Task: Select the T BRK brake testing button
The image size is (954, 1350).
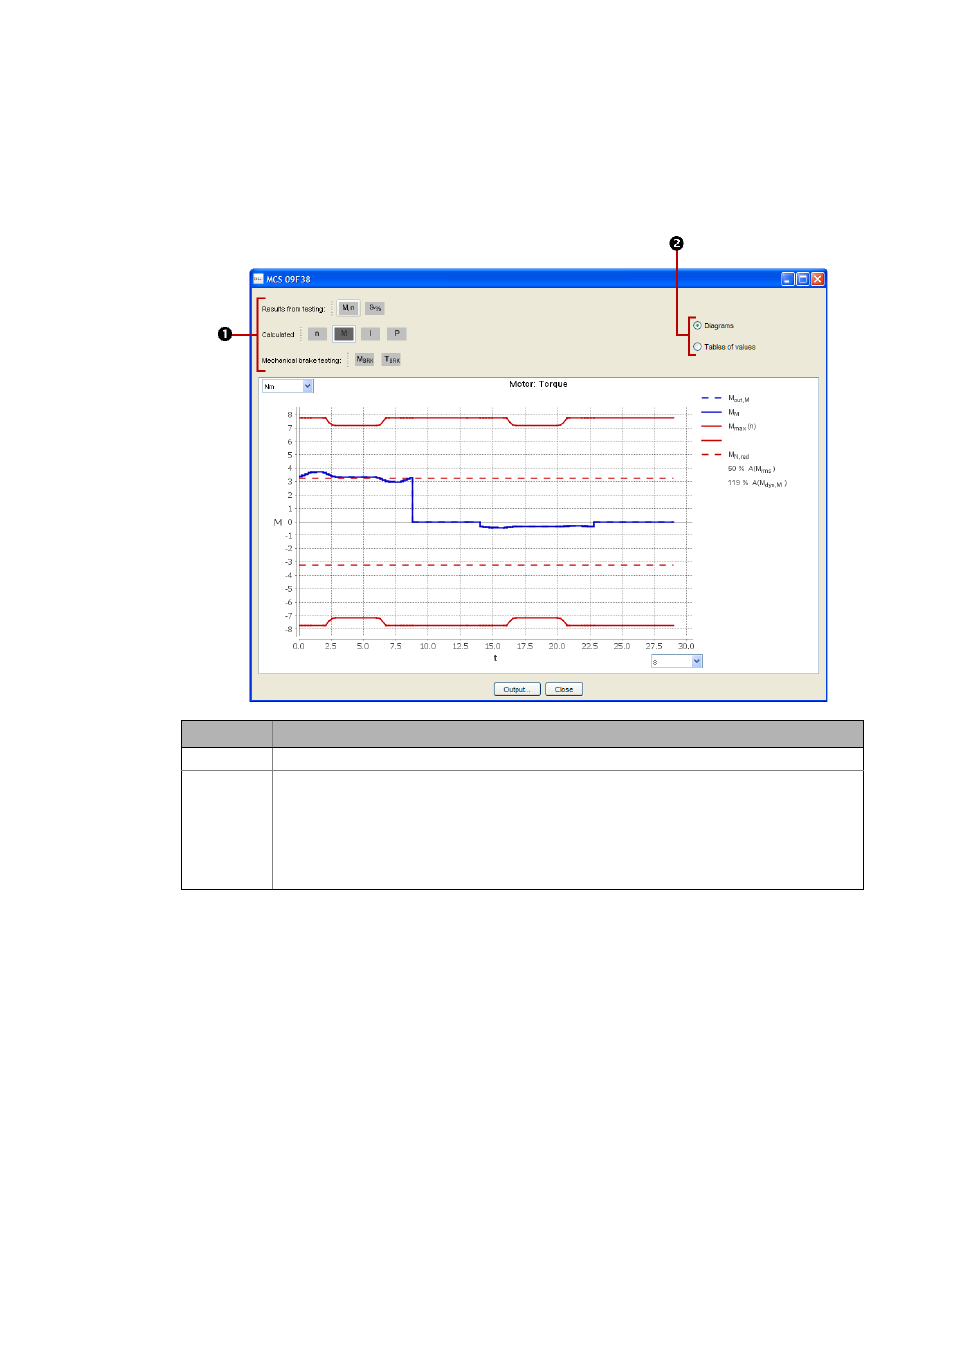Action: [x=392, y=360]
